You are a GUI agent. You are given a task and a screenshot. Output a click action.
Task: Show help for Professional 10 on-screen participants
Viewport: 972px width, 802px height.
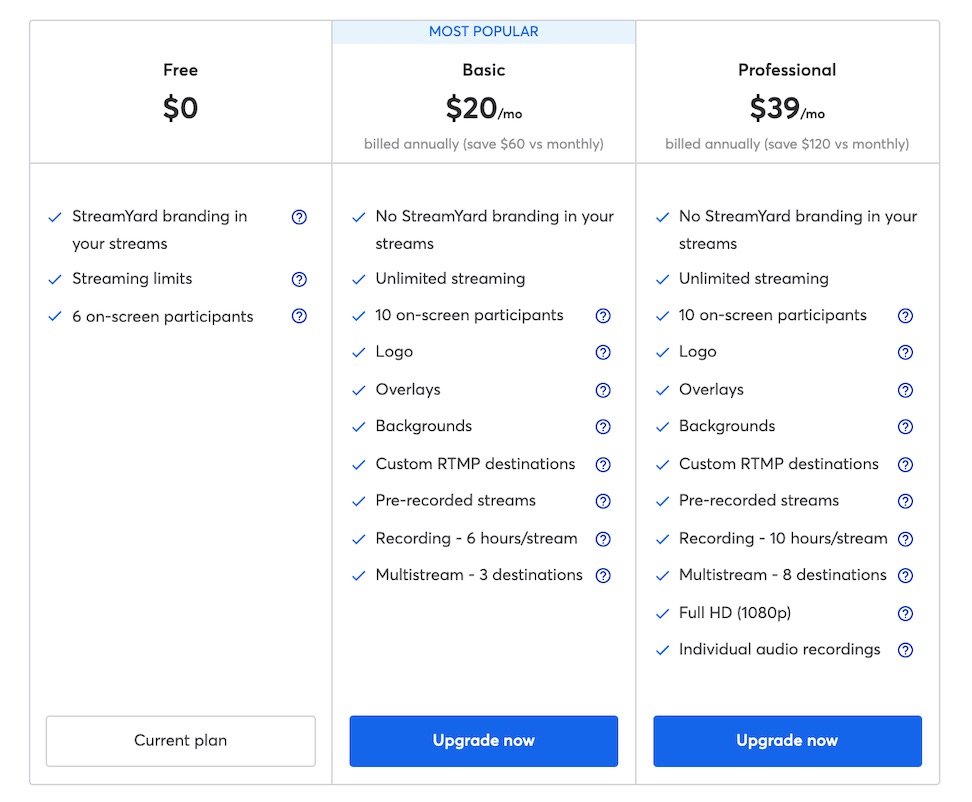(x=905, y=315)
